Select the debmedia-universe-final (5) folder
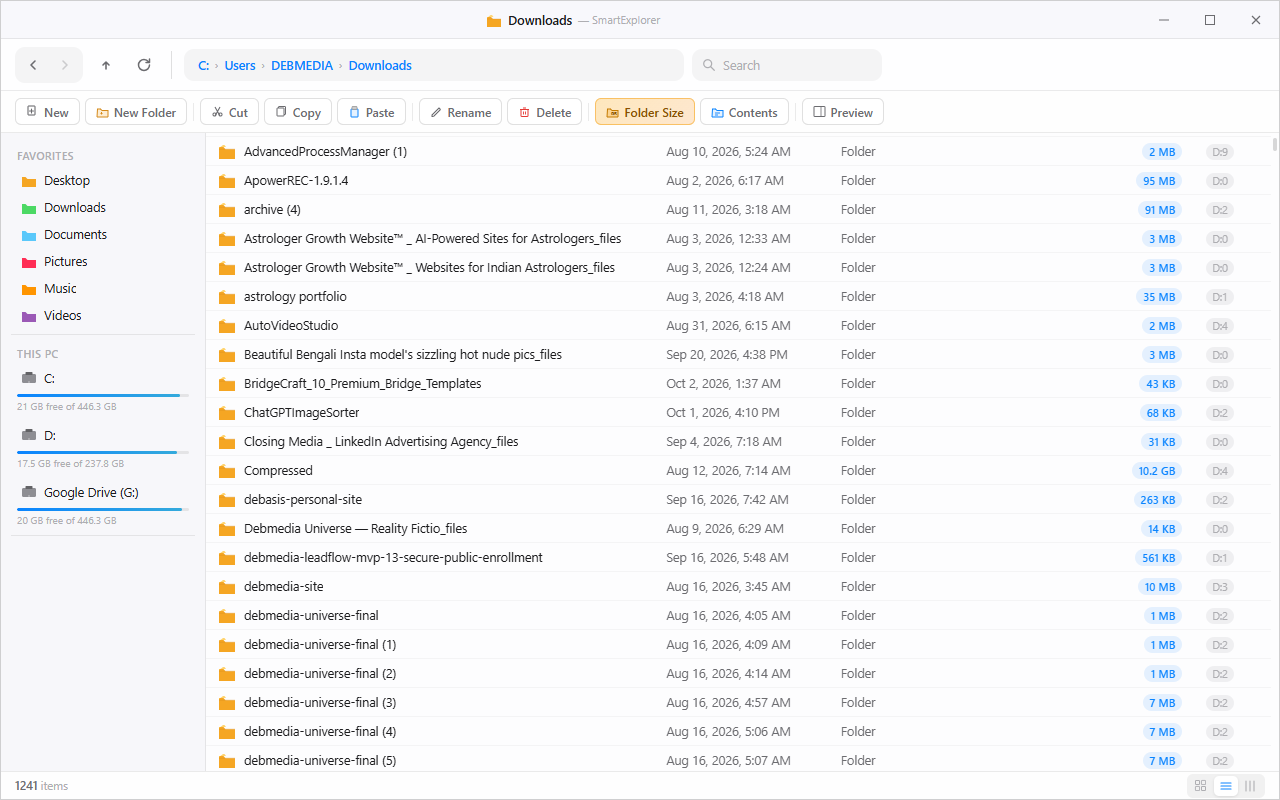The width and height of the screenshot is (1280, 800). 741,761
